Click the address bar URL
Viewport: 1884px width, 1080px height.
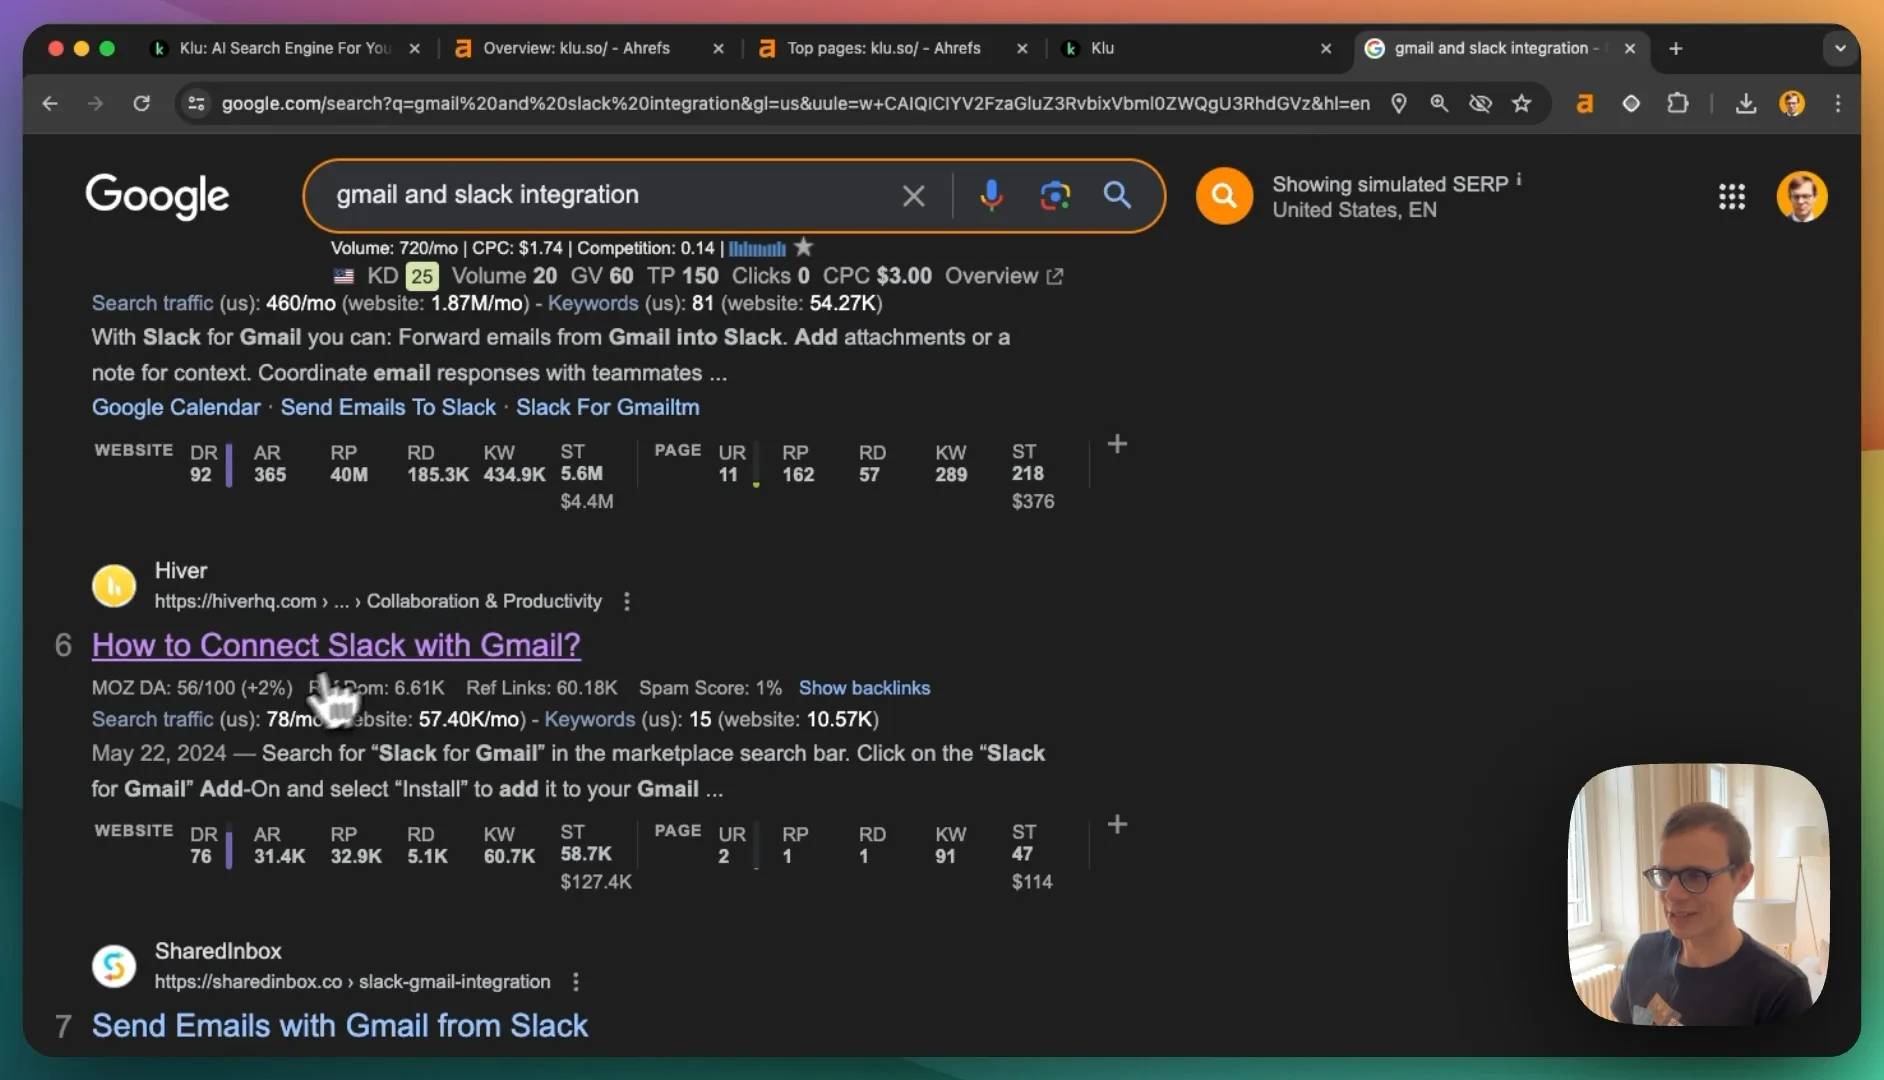[795, 103]
